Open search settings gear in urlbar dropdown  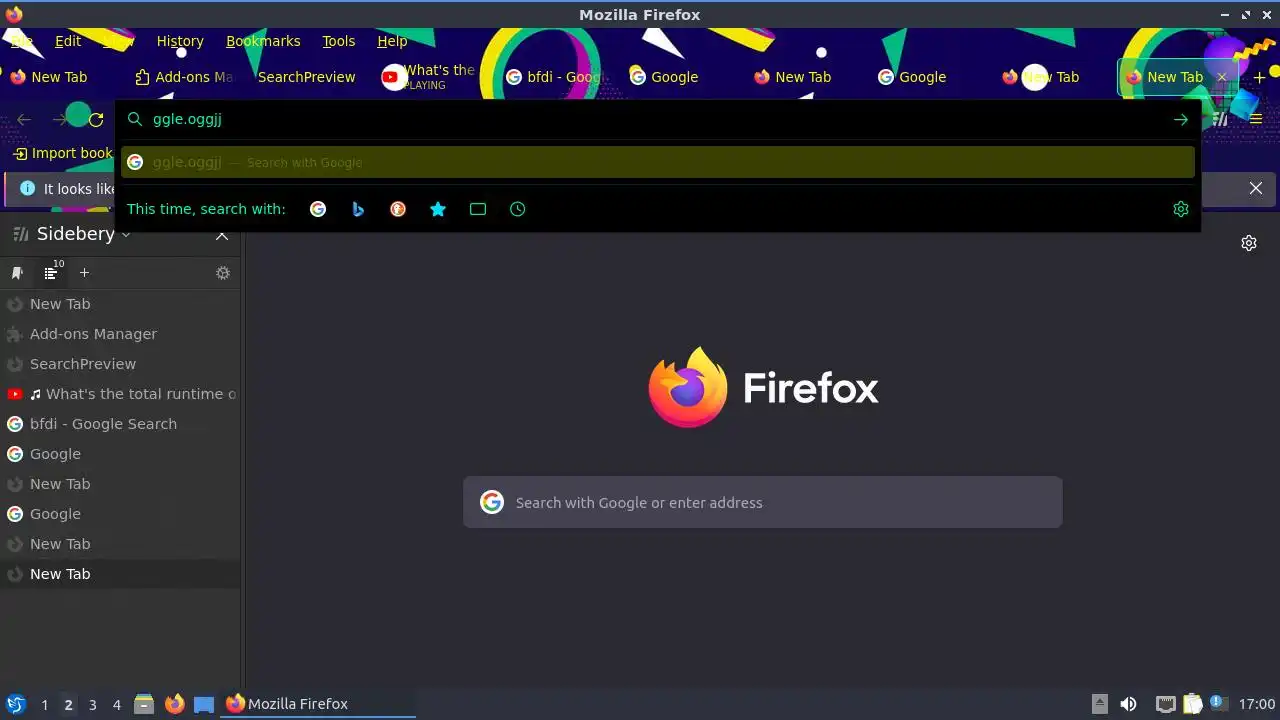point(1181,209)
